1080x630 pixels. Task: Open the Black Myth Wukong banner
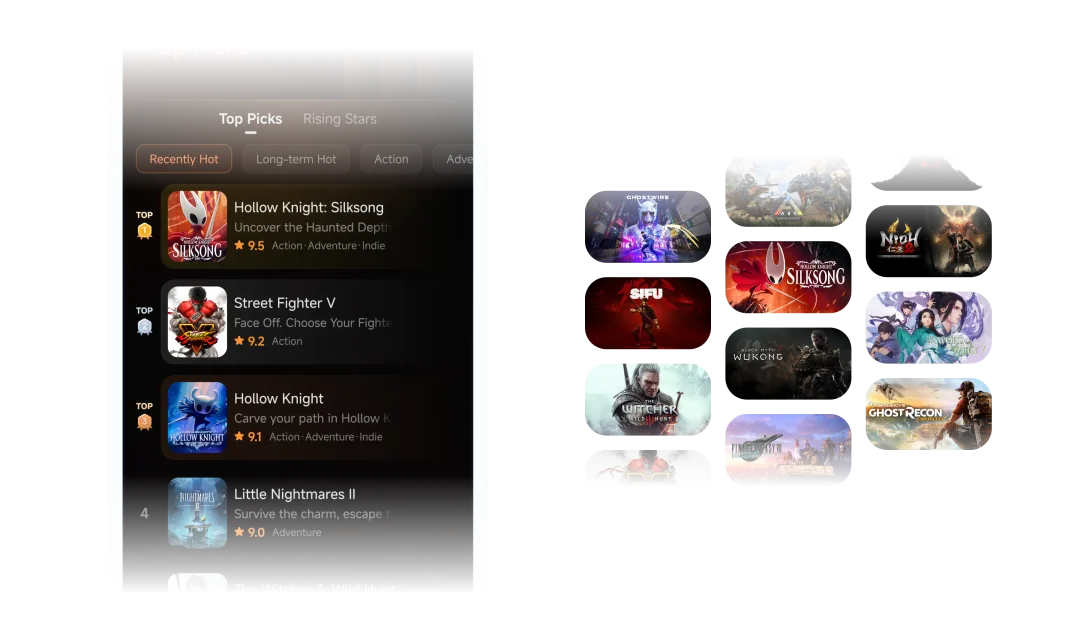point(788,364)
